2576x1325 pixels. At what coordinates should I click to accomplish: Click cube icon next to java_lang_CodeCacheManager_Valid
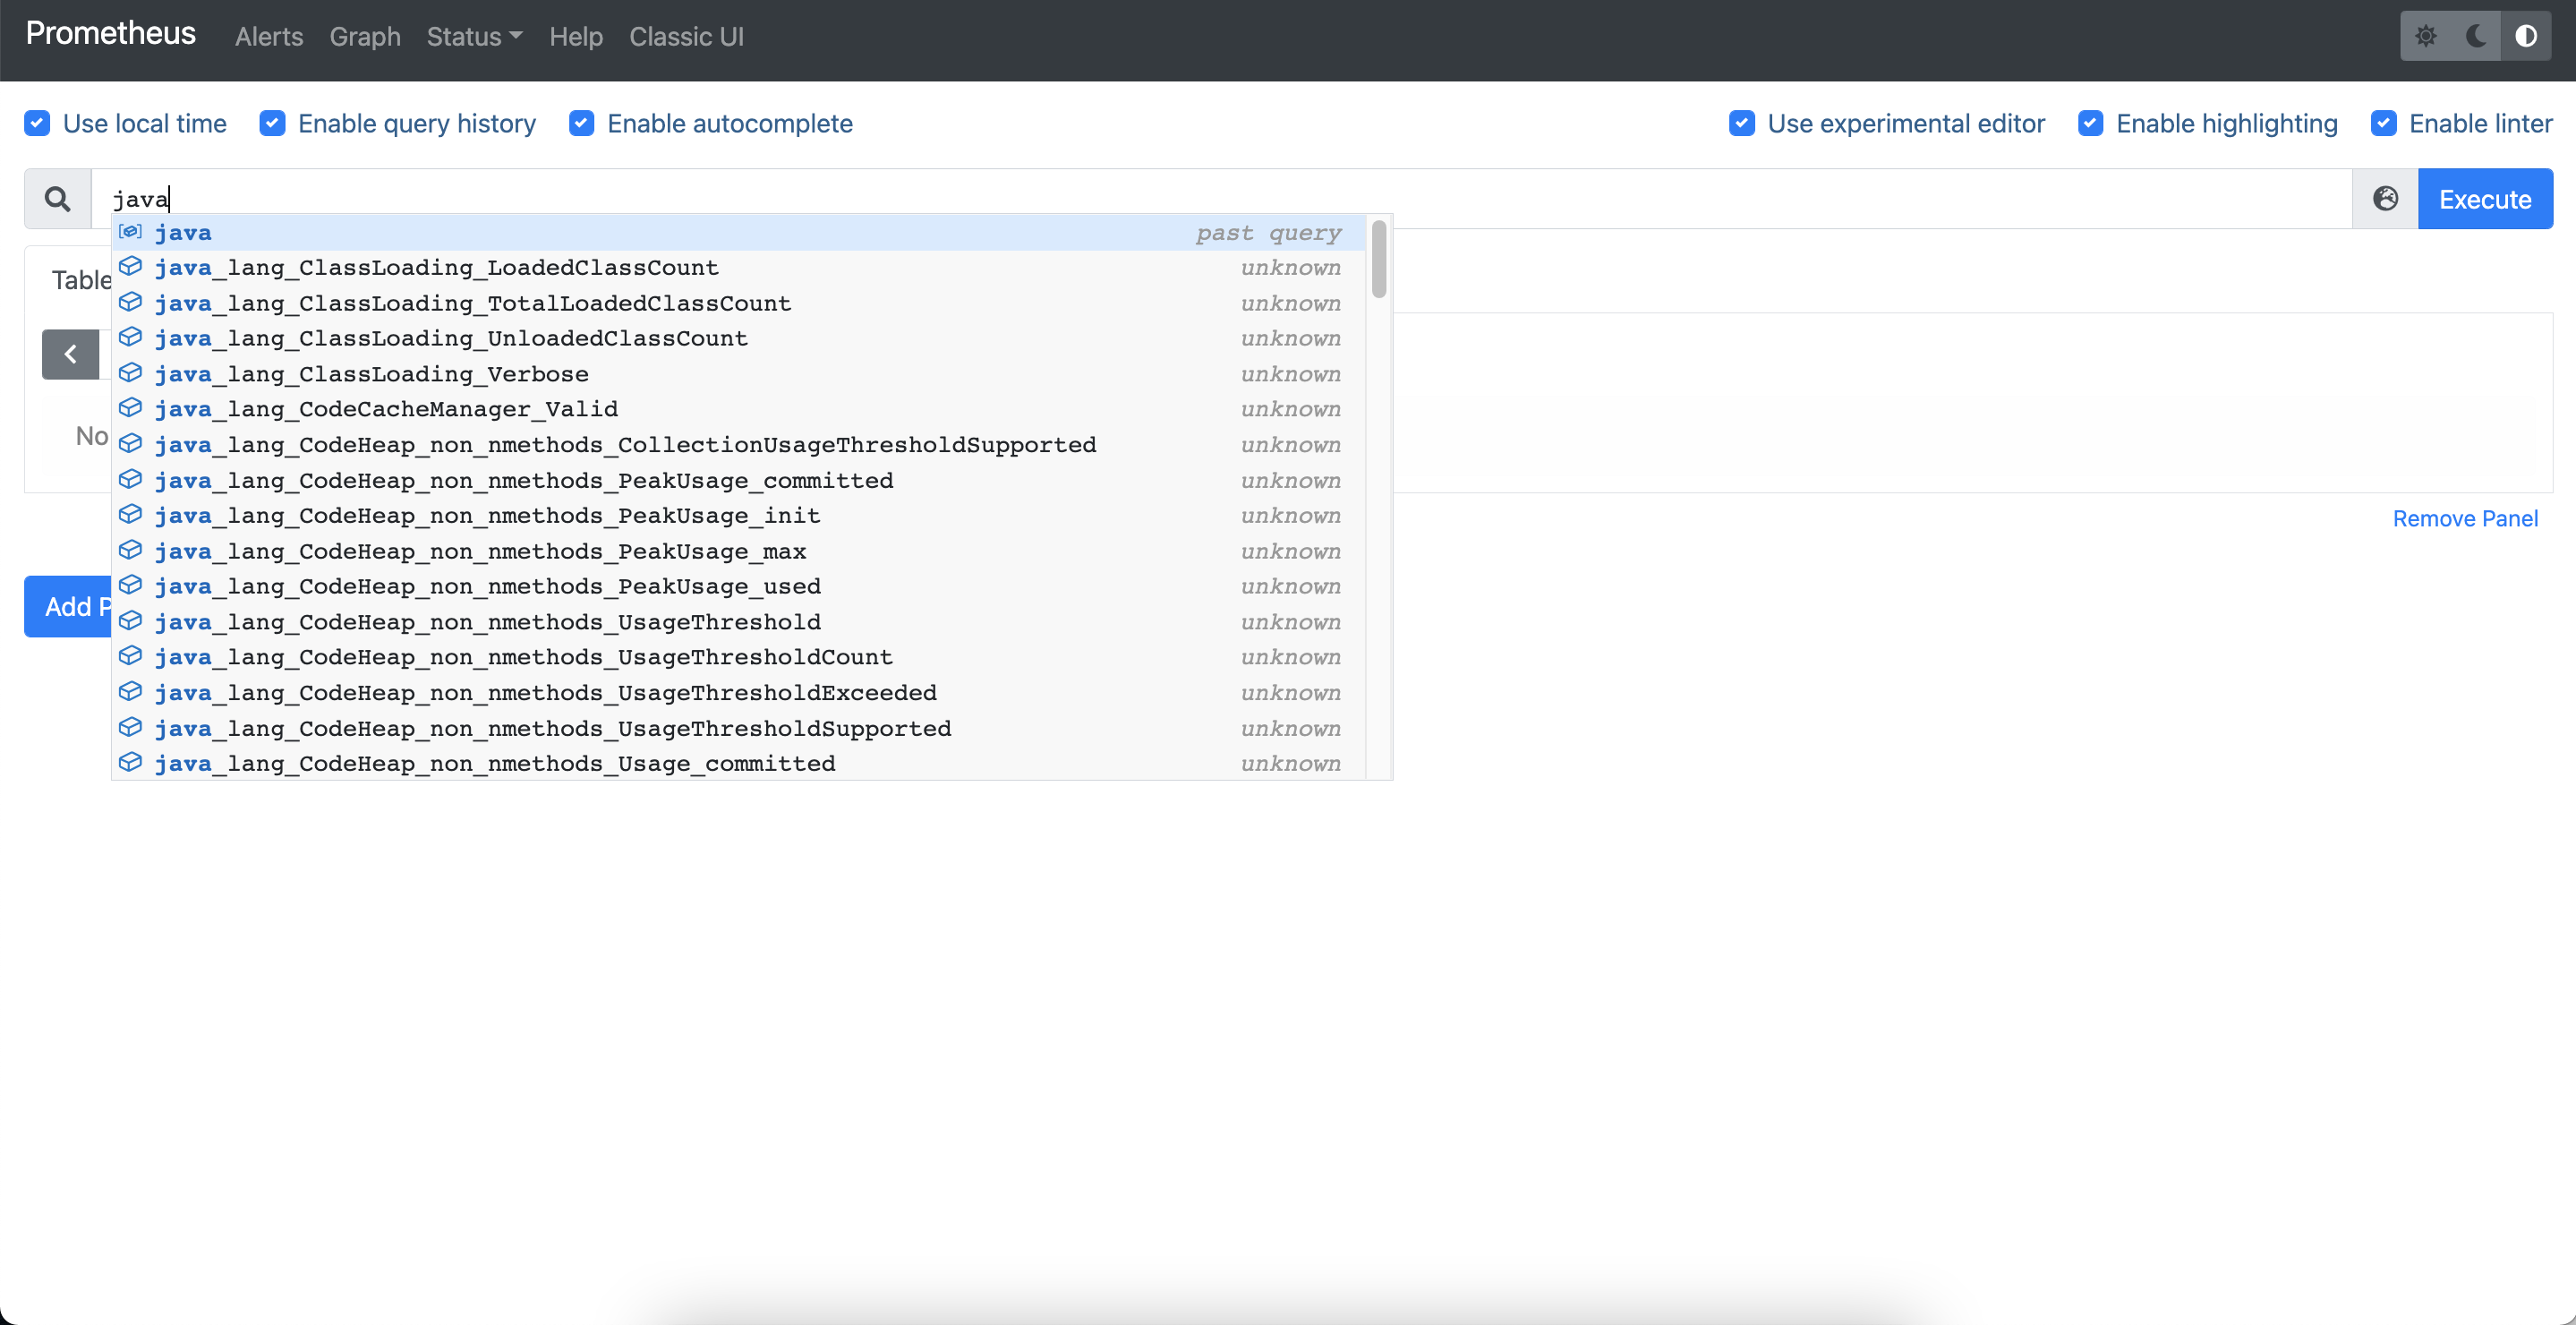tap(130, 408)
